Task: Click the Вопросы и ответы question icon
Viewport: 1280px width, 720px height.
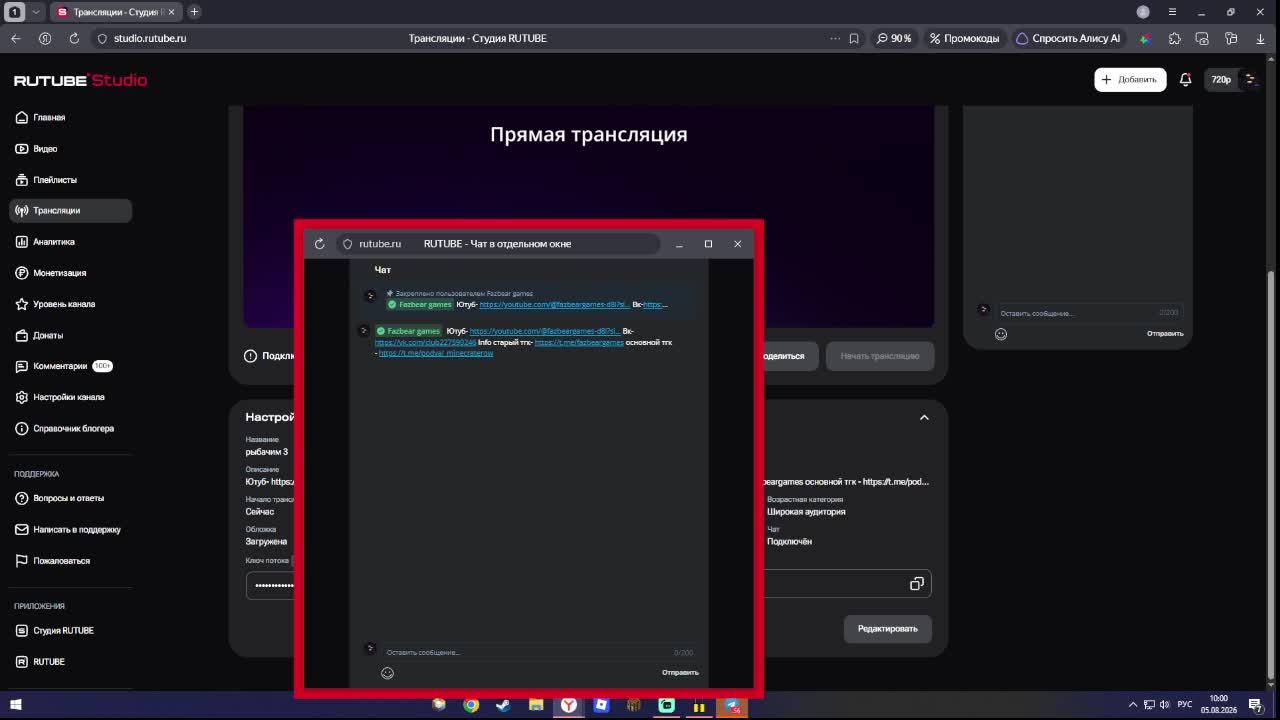Action: (22, 498)
